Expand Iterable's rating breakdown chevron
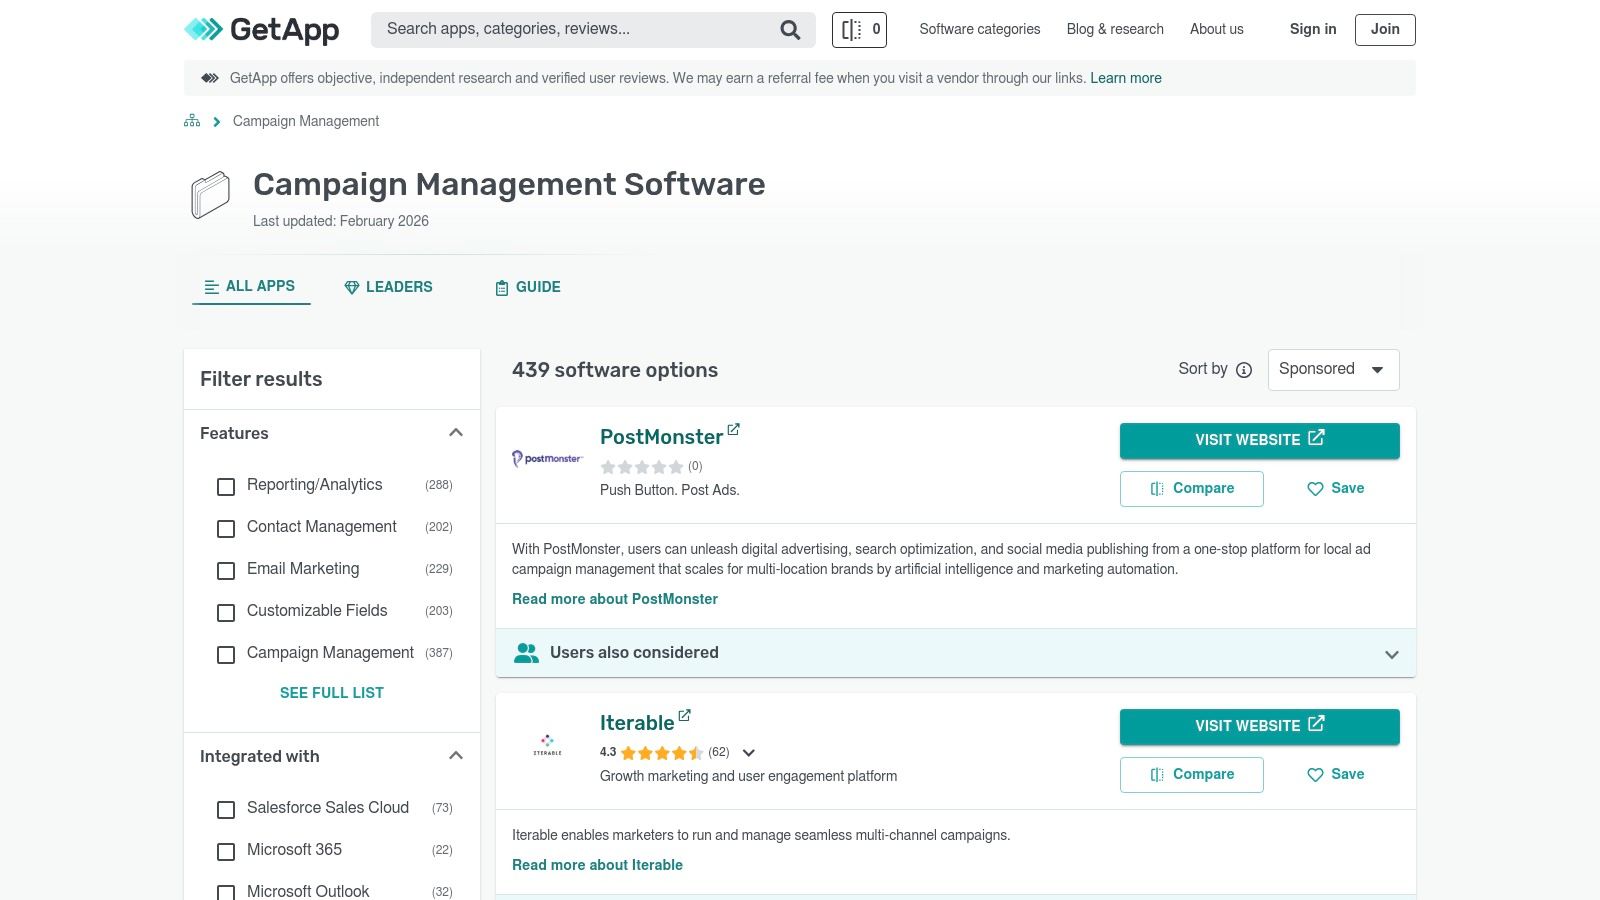 [x=748, y=752]
